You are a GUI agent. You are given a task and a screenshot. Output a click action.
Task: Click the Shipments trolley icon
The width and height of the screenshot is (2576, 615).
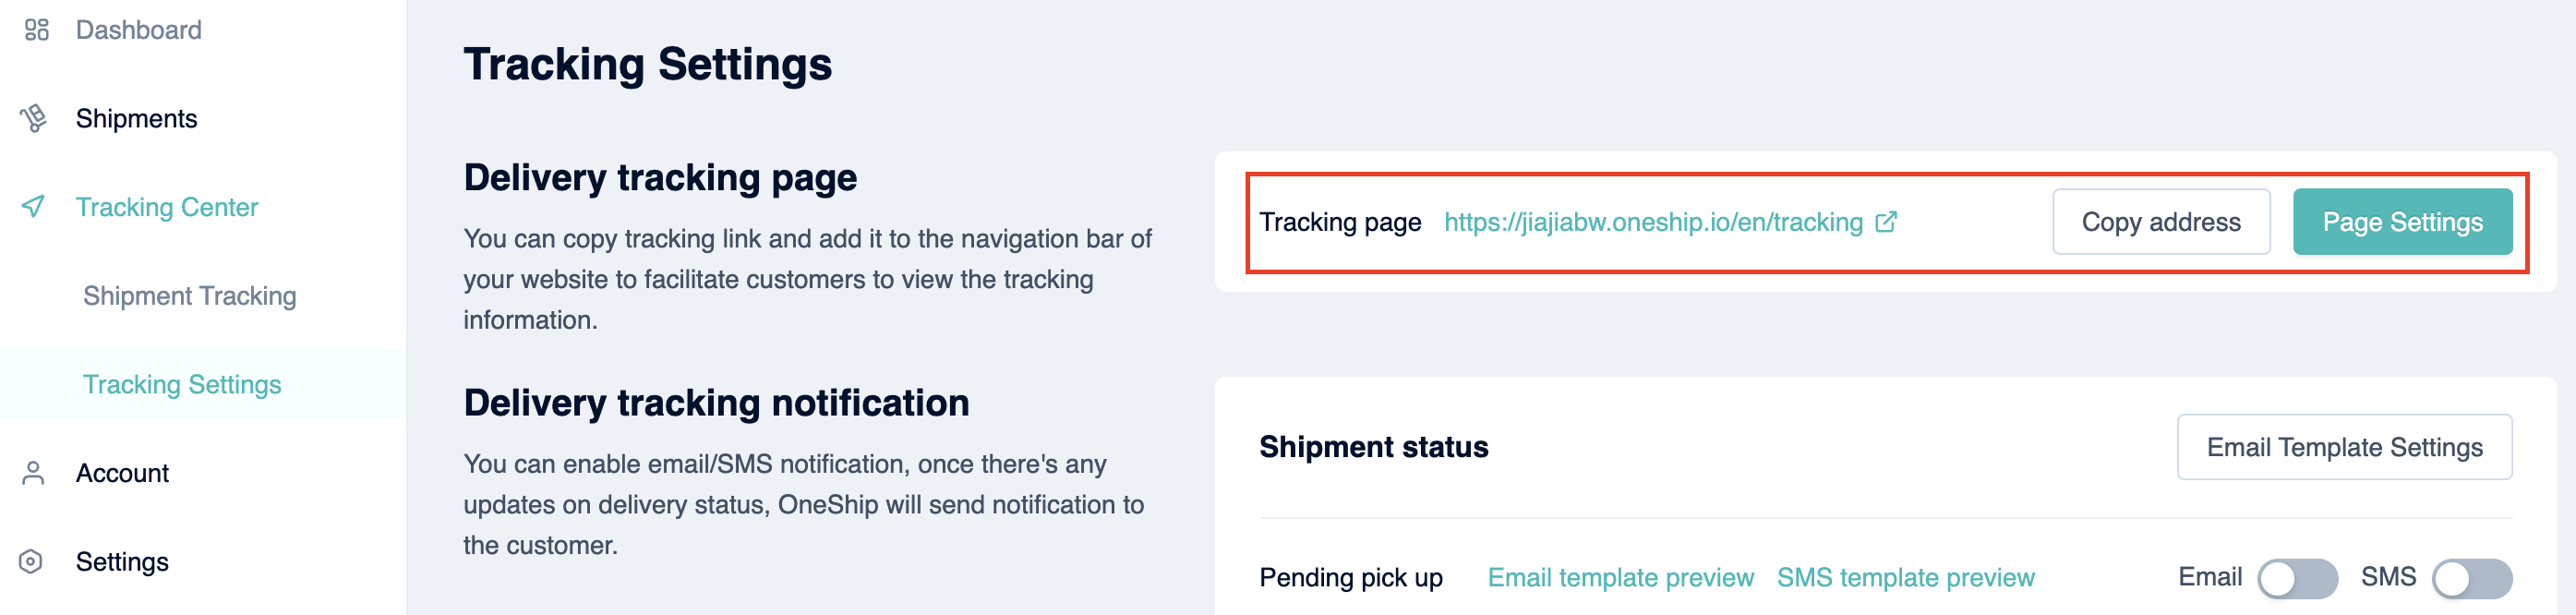[33, 118]
